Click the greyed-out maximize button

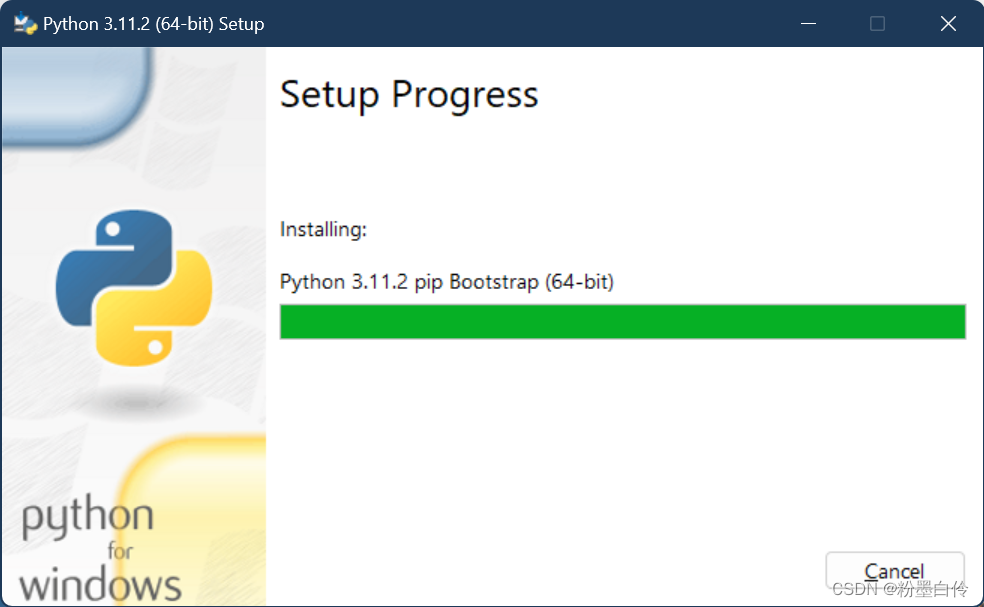(x=877, y=24)
